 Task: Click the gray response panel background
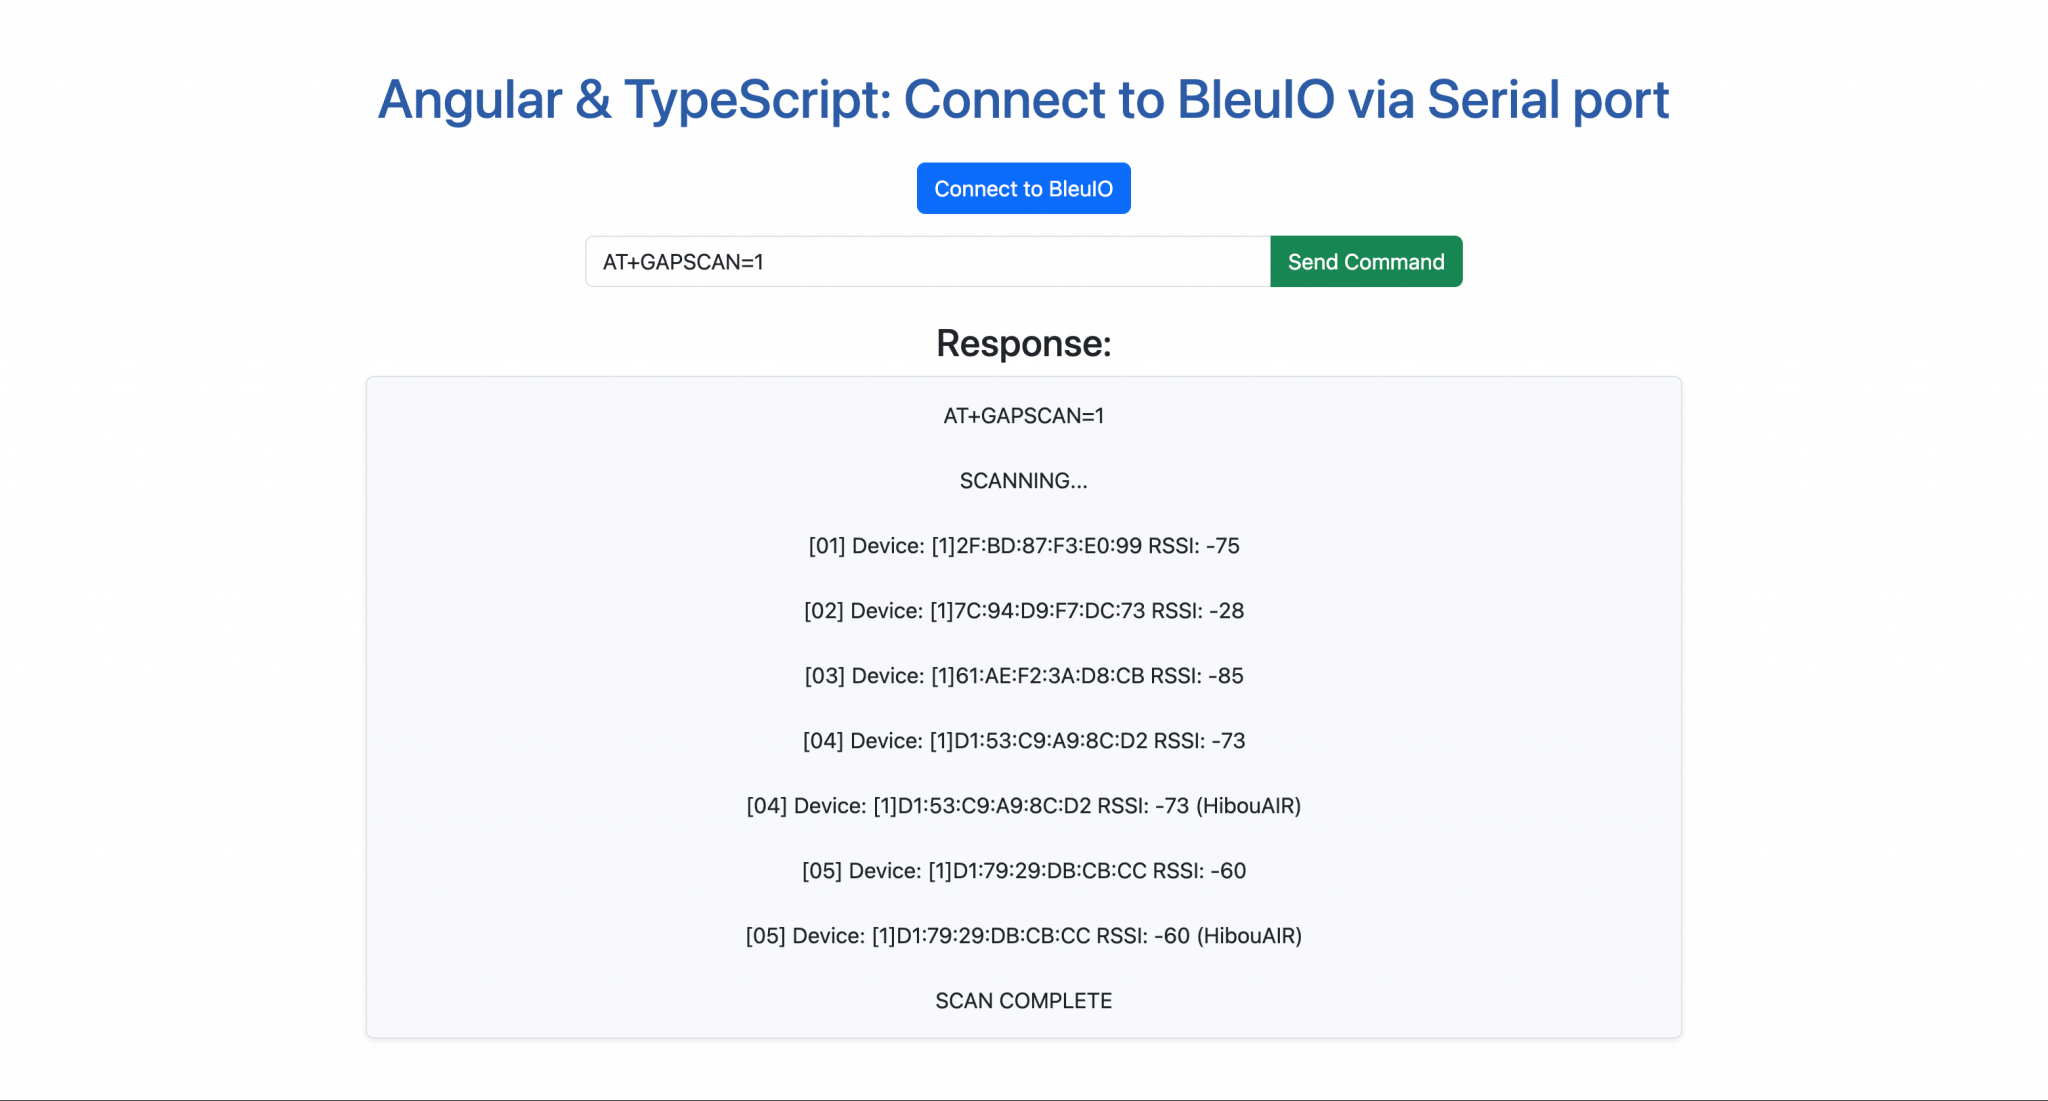point(500,700)
